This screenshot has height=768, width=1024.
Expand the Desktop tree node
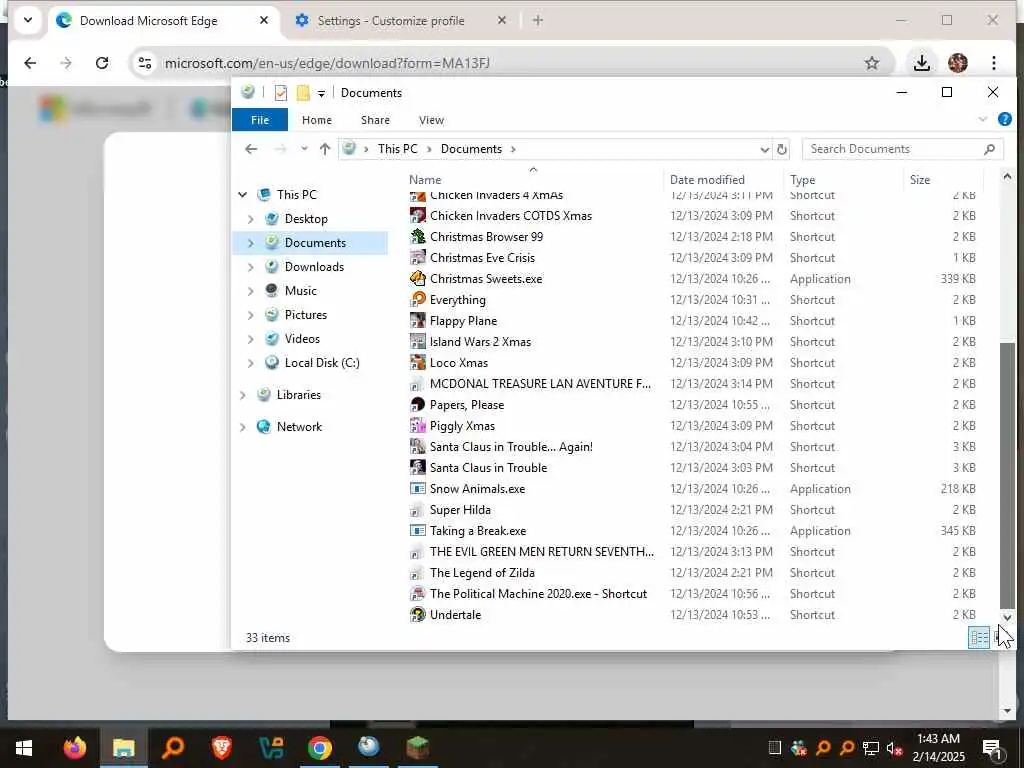tap(251, 219)
